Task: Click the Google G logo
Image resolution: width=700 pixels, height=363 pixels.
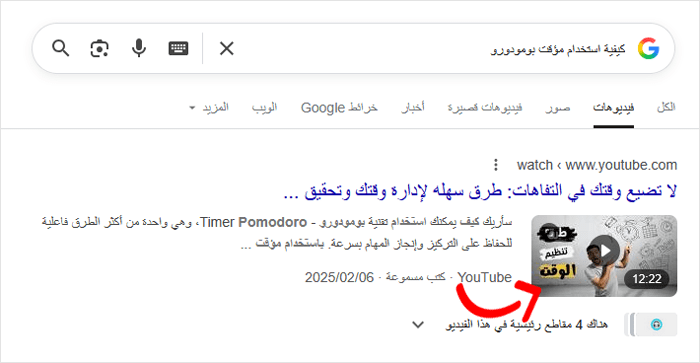Action: point(648,48)
